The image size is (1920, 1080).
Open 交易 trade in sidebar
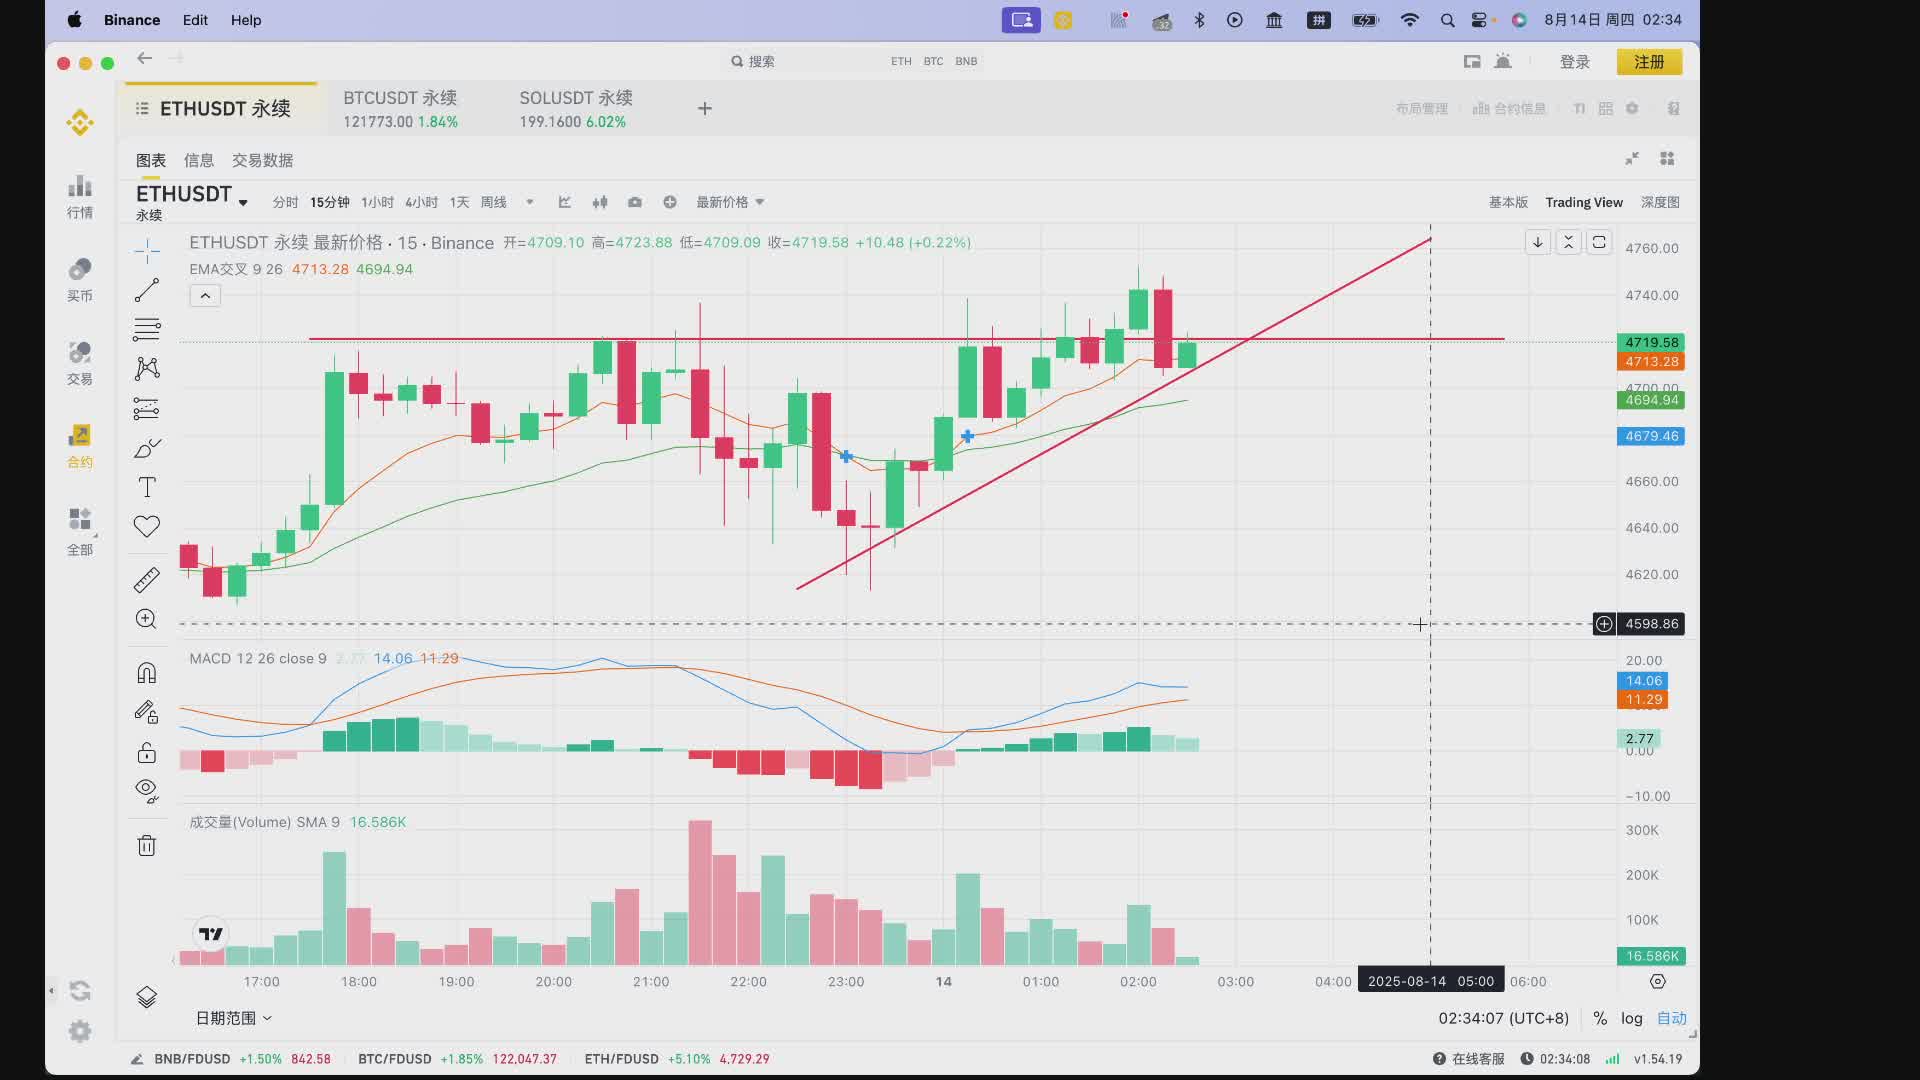[80, 363]
